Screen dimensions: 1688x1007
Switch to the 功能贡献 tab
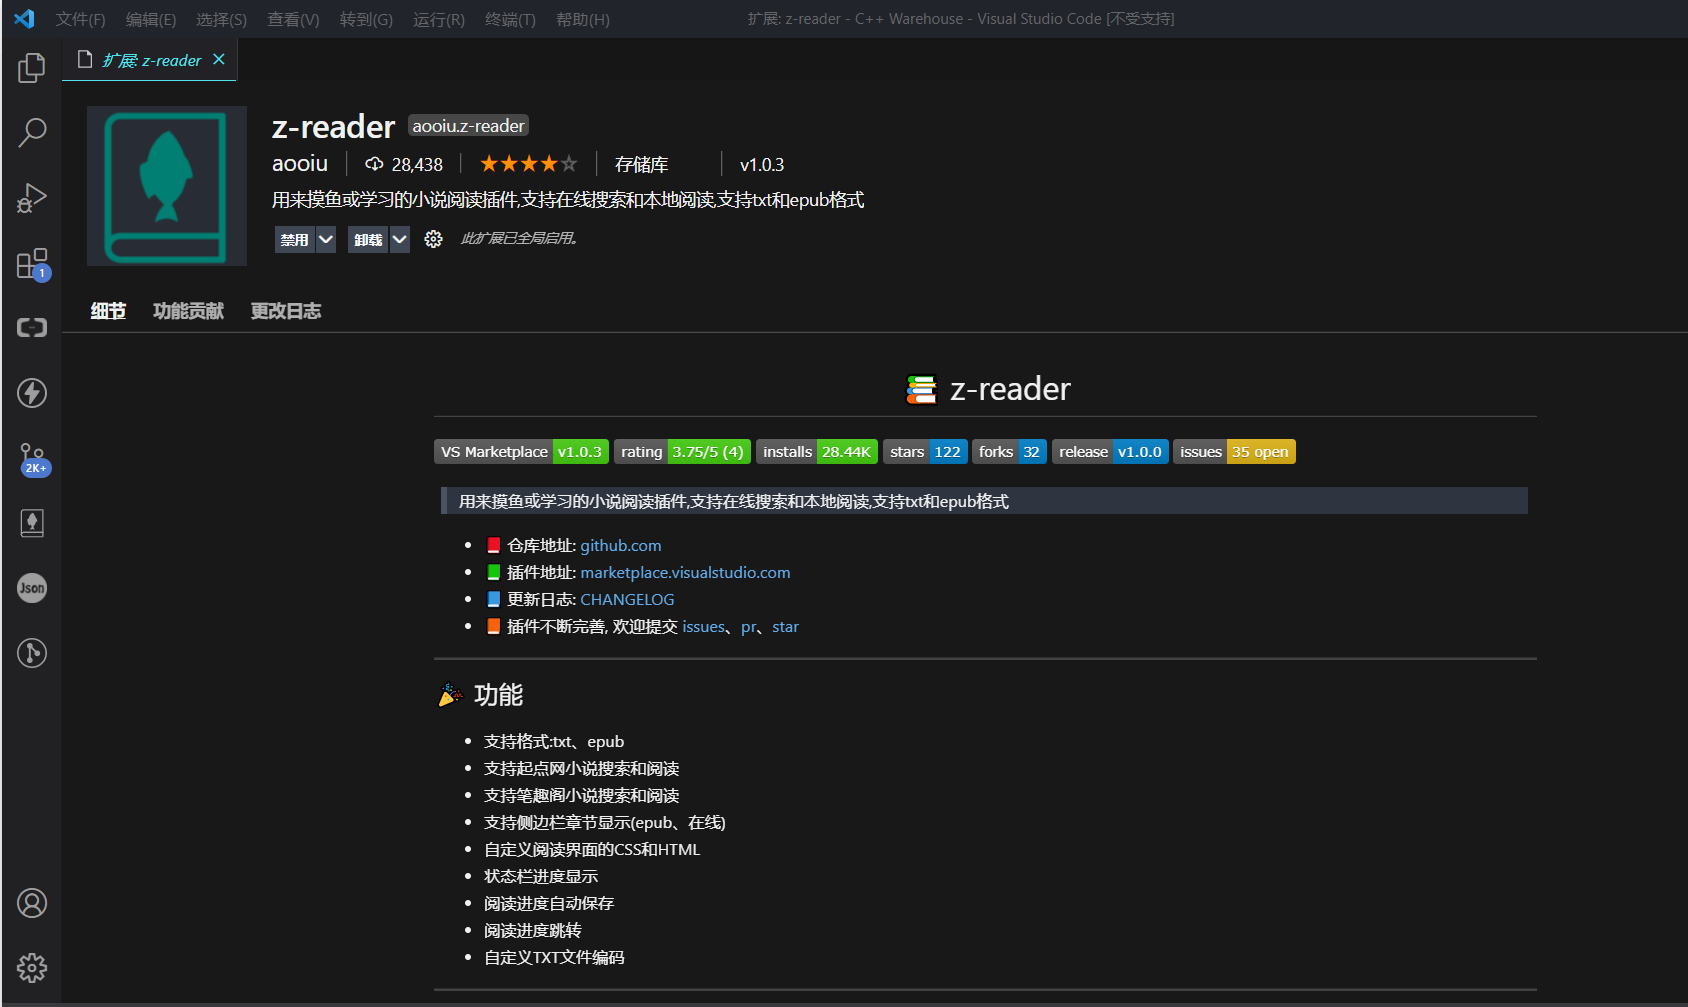click(x=188, y=311)
